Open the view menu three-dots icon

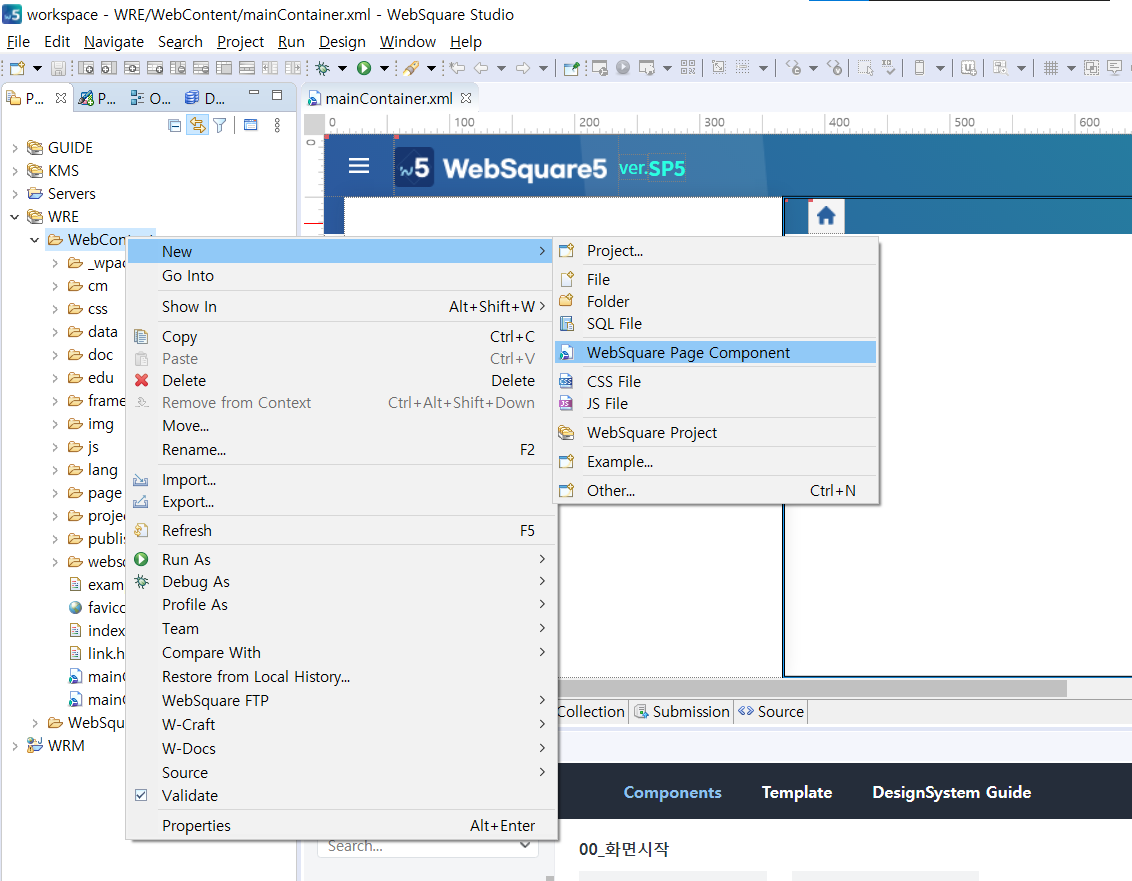point(277,125)
